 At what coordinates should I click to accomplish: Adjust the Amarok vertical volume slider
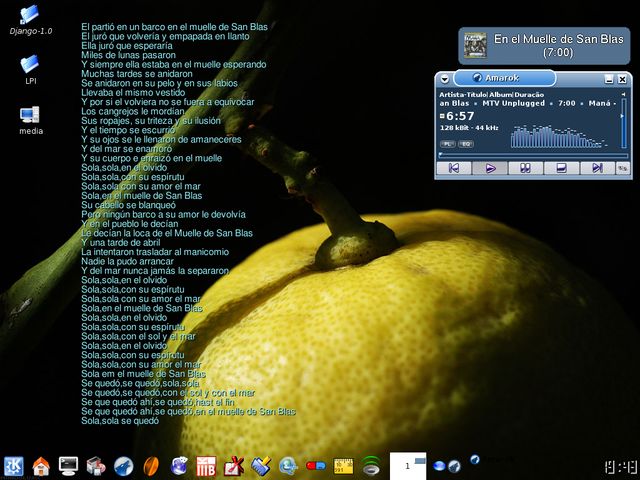coord(624,122)
